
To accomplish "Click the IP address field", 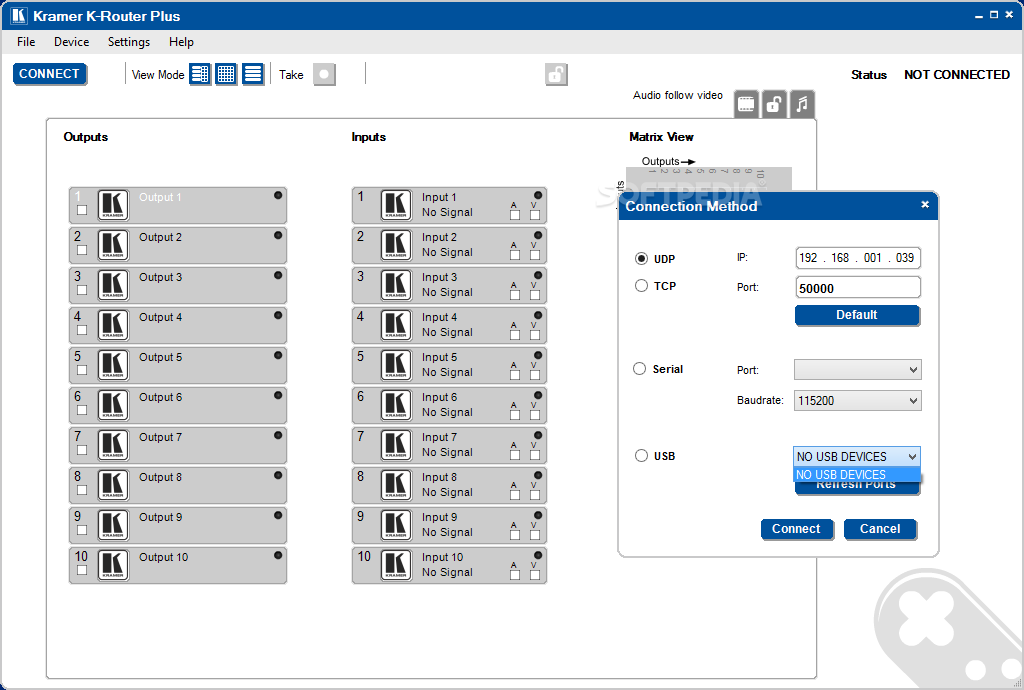I will pos(858,258).
